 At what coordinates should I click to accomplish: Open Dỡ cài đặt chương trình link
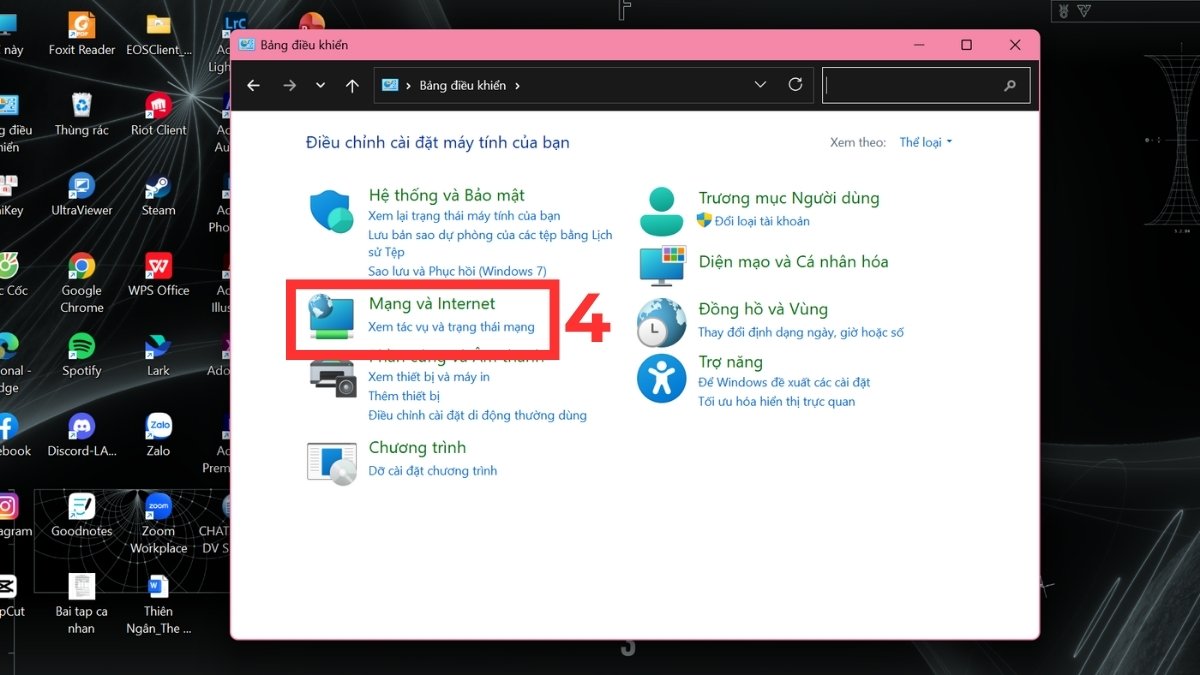click(x=432, y=471)
